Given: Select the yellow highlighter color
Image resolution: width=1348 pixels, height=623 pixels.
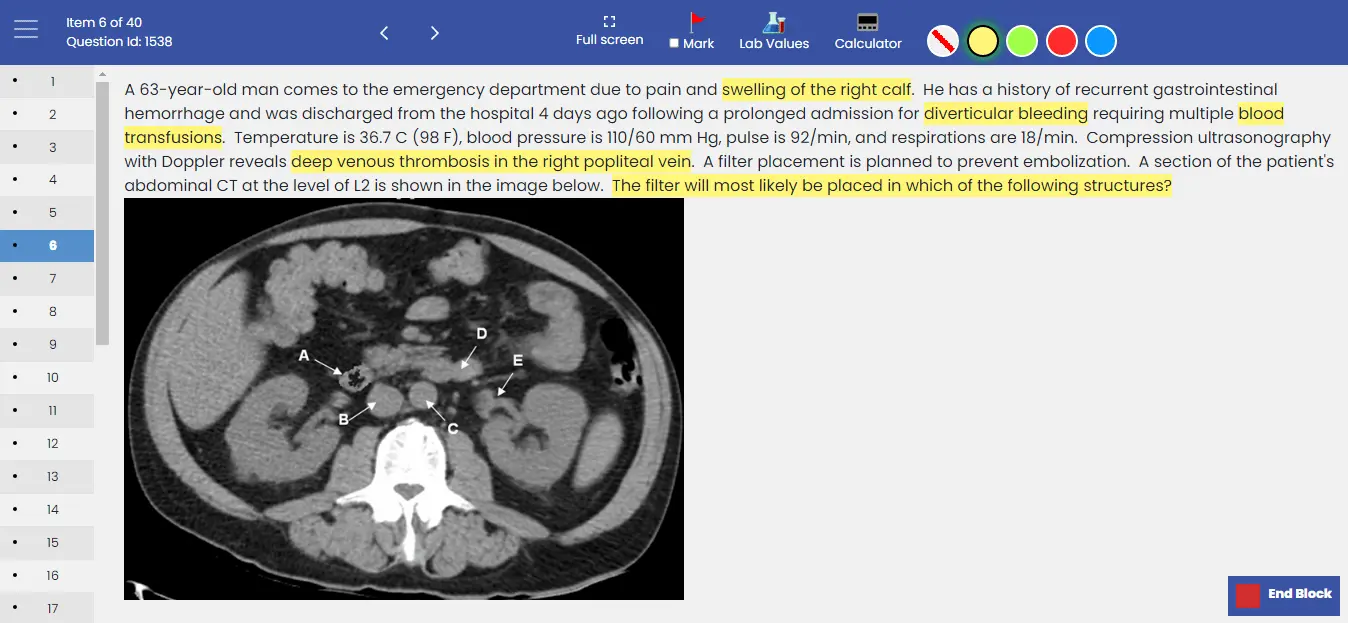Looking at the screenshot, I should (983, 41).
